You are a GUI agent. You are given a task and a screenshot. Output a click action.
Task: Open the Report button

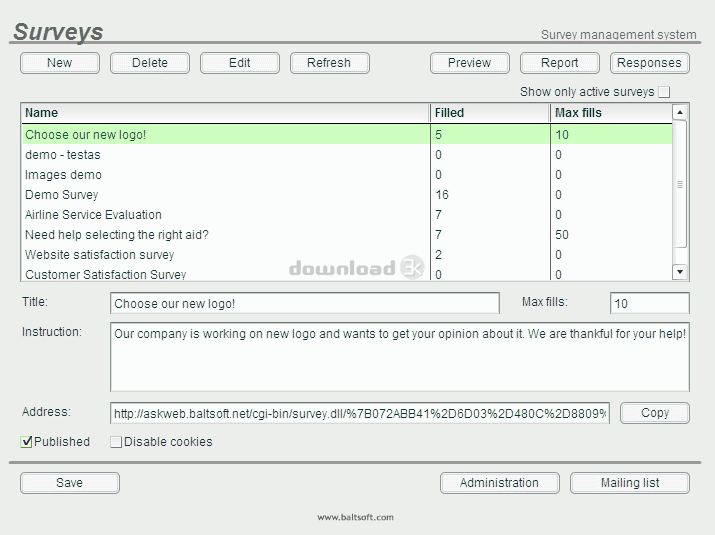pyautogui.click(x=560, y=63)
